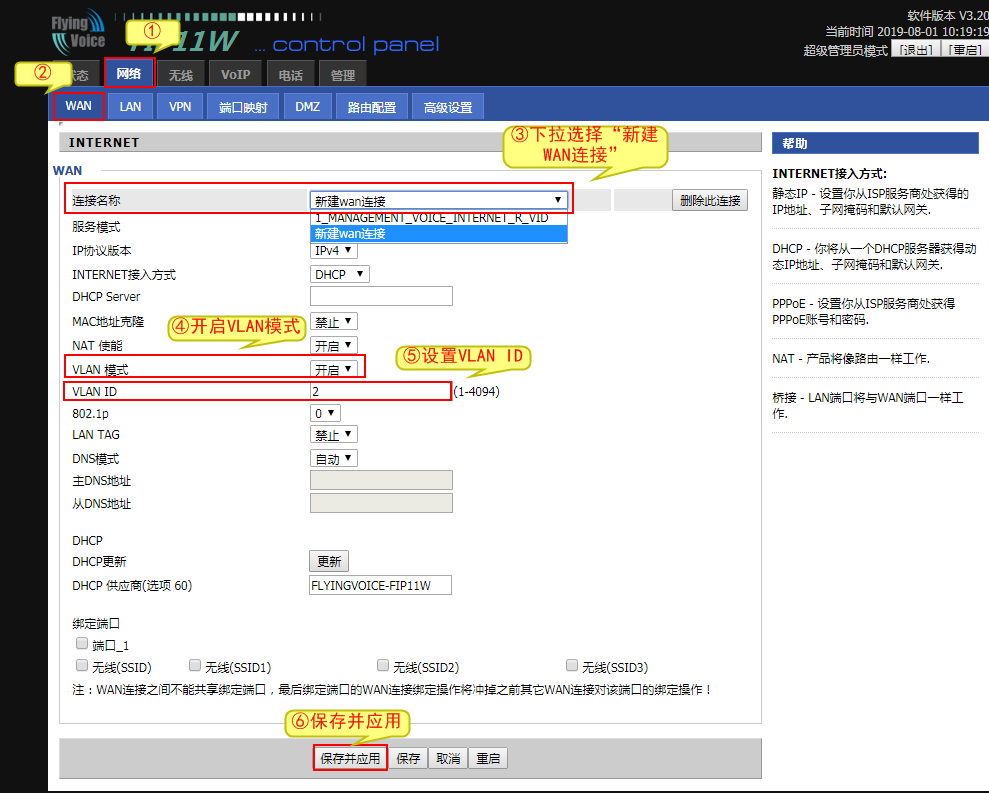Enable the 无线(SSID) binding checkbox
989x793 pixels.
[x=81, y=664]
